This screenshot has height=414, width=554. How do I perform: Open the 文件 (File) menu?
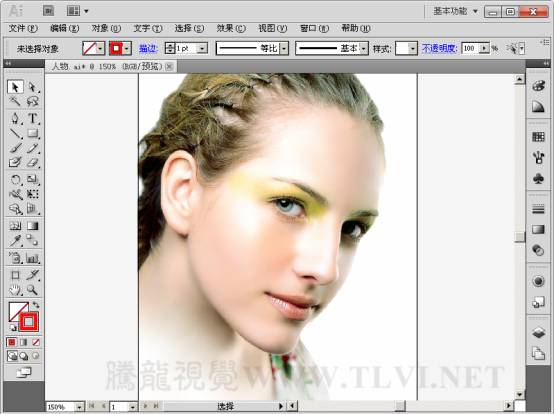(x=23, y=28)
